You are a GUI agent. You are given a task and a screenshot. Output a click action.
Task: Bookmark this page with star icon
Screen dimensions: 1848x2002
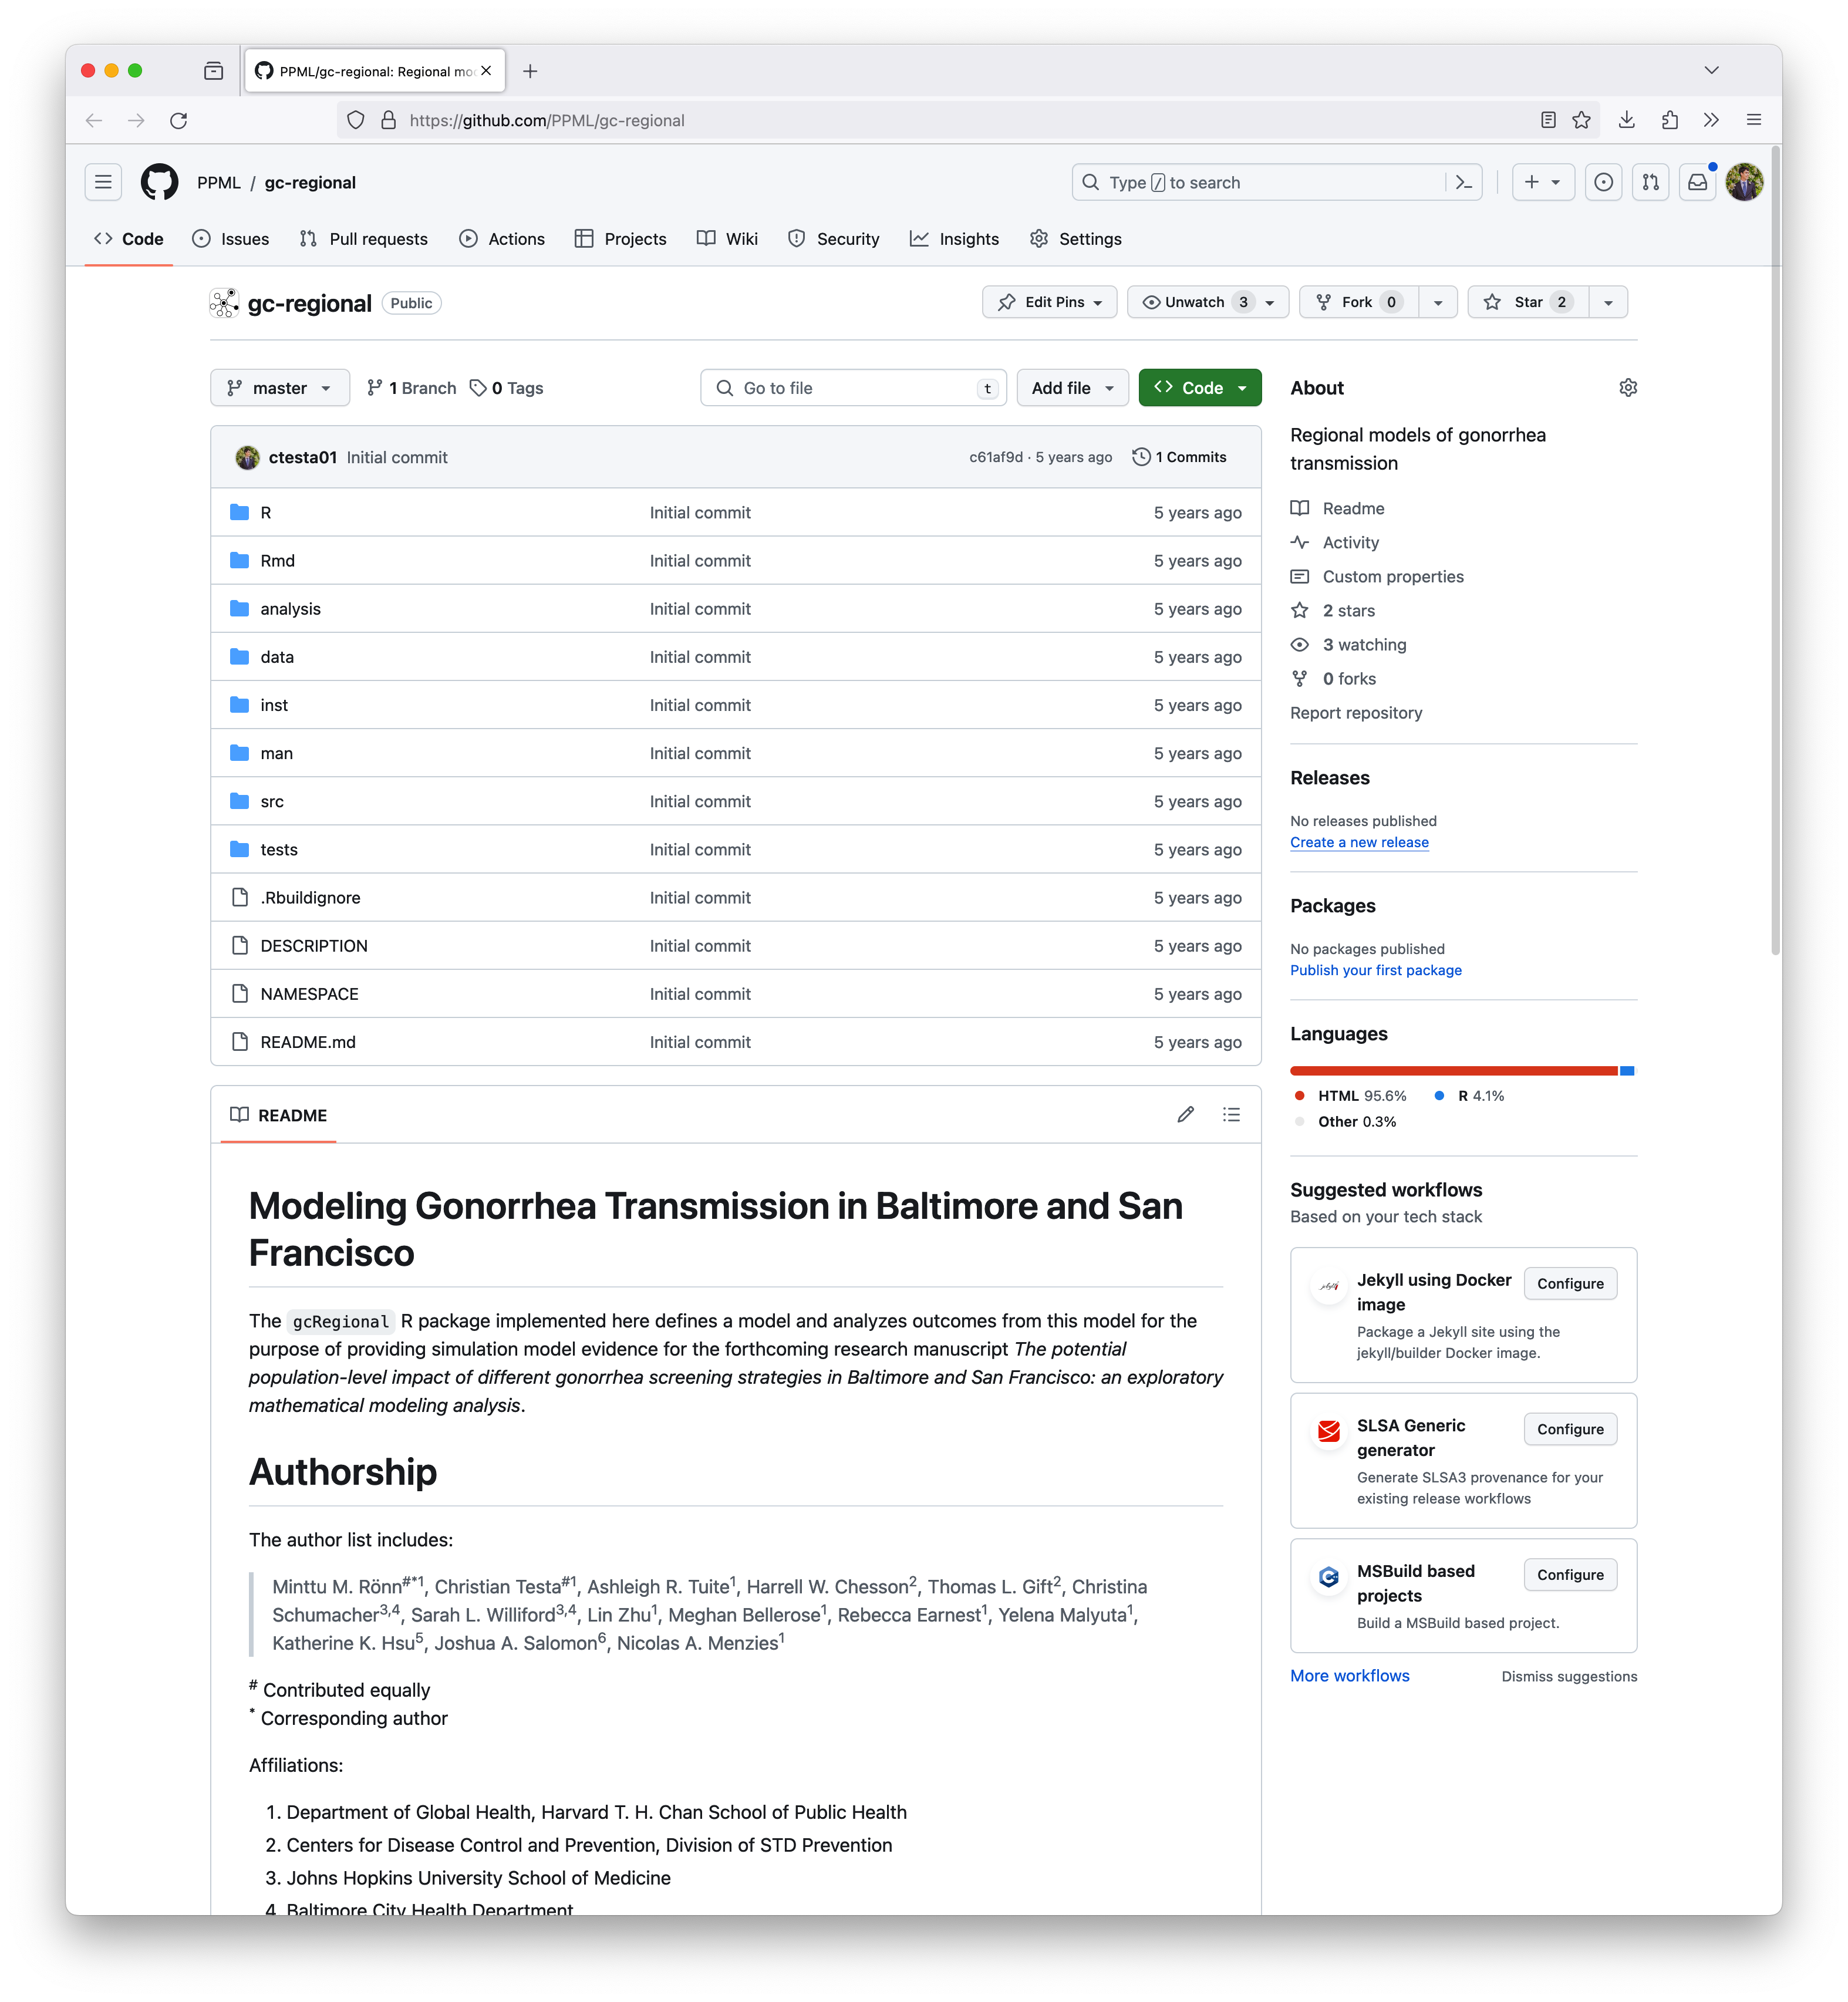pos(1581,120)
